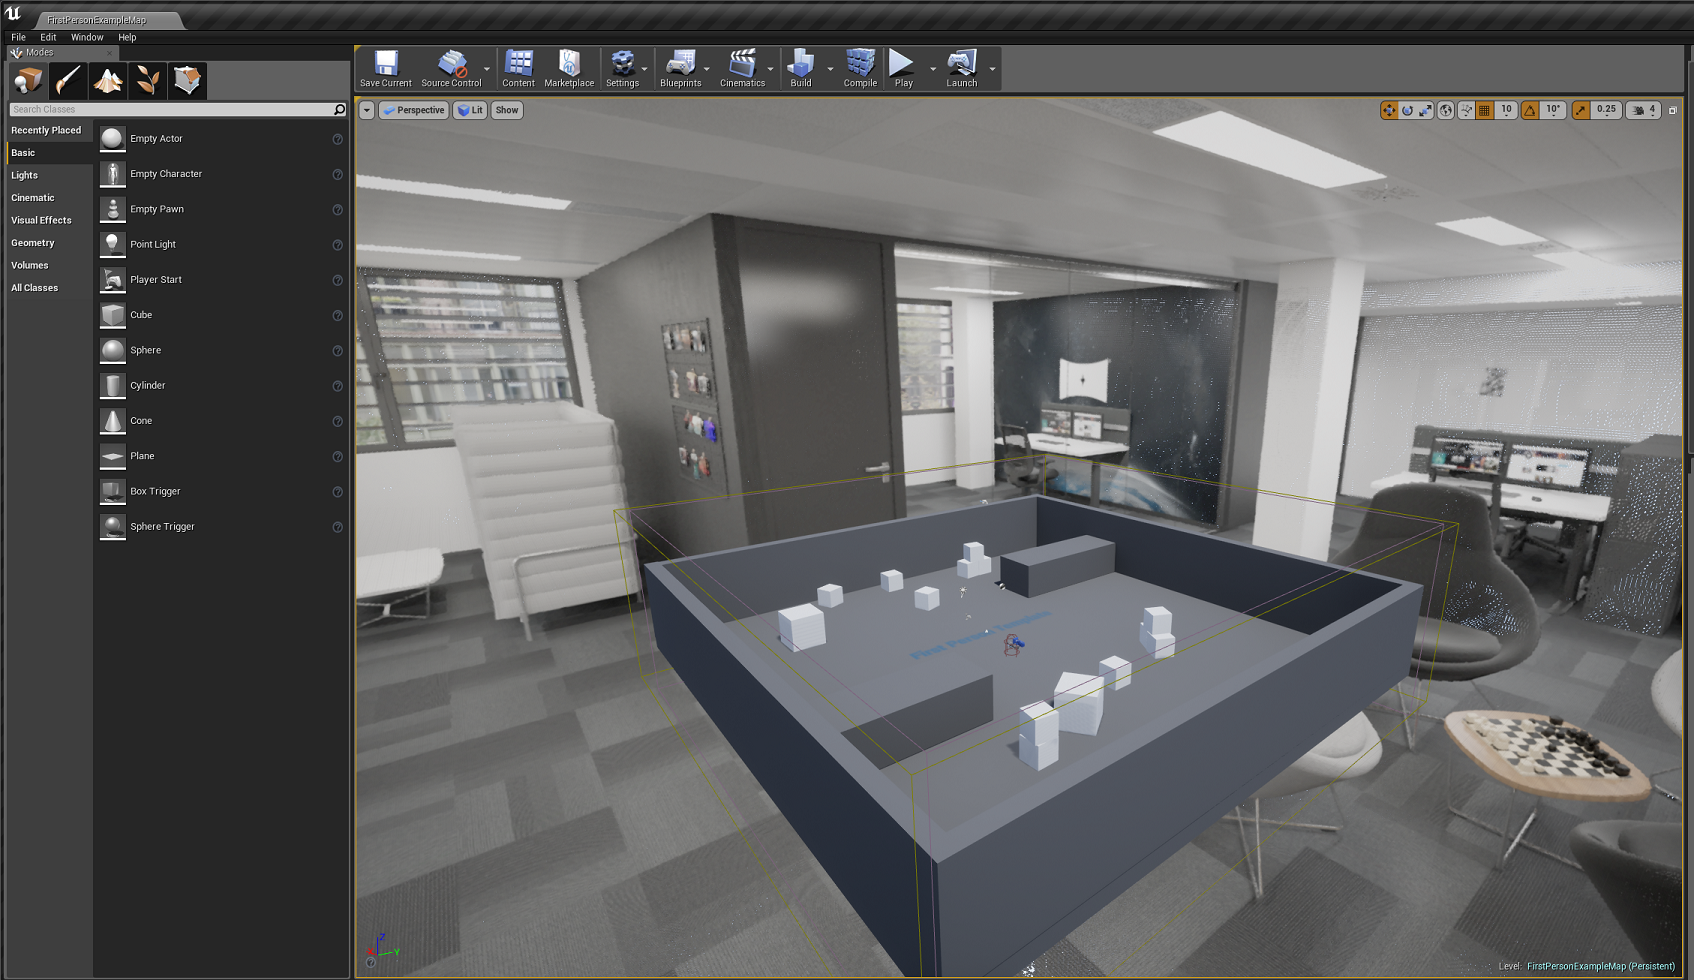Click the Show viewport button
The width and height of the screenshot is (1694, 980).
507,110
